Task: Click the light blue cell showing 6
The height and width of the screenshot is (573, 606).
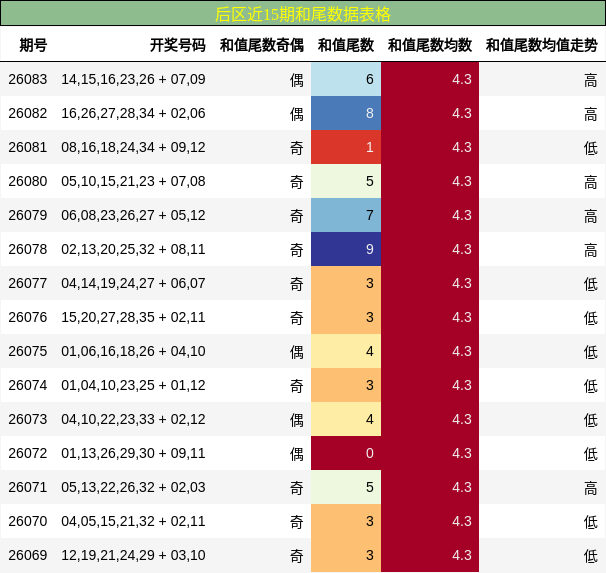Action: [346, 79]
